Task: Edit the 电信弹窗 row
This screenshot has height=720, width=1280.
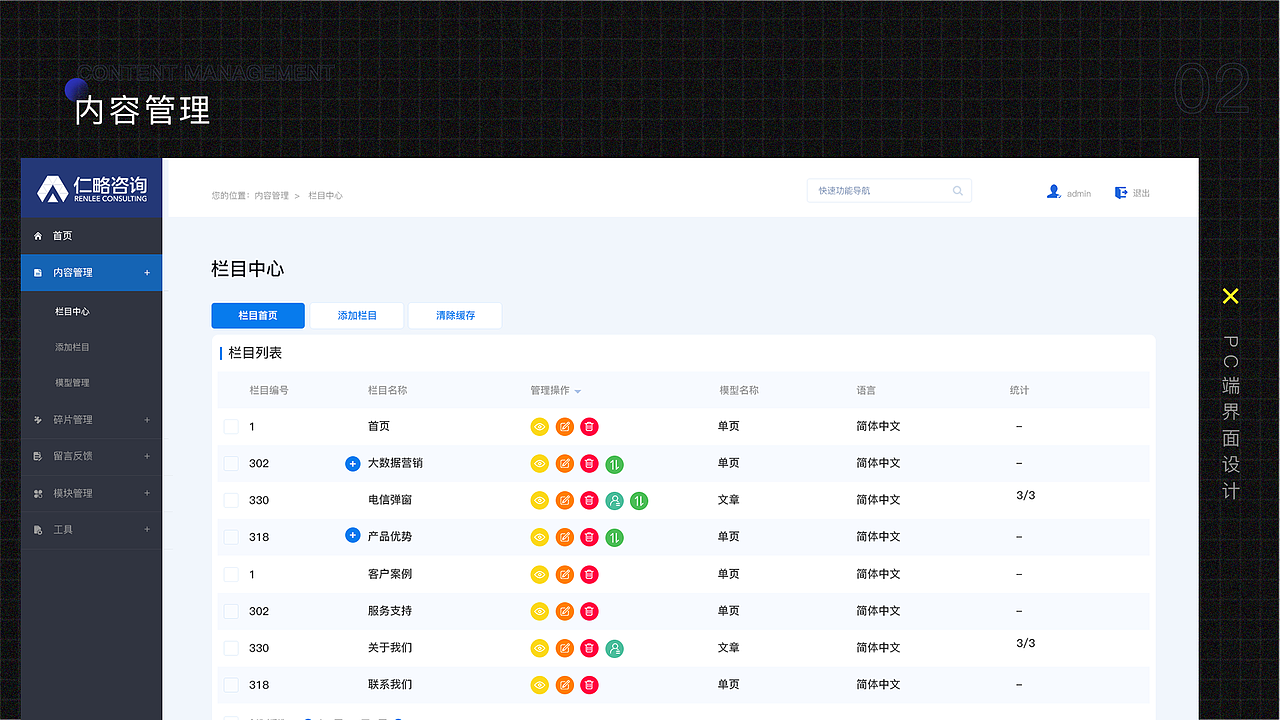Action: tap(565, 501)
